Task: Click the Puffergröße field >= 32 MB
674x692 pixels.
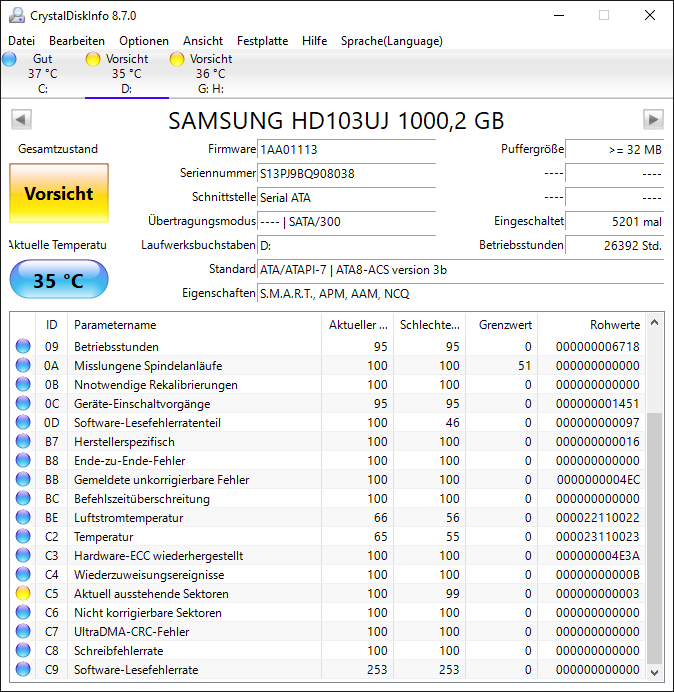Action: (614, 150)
